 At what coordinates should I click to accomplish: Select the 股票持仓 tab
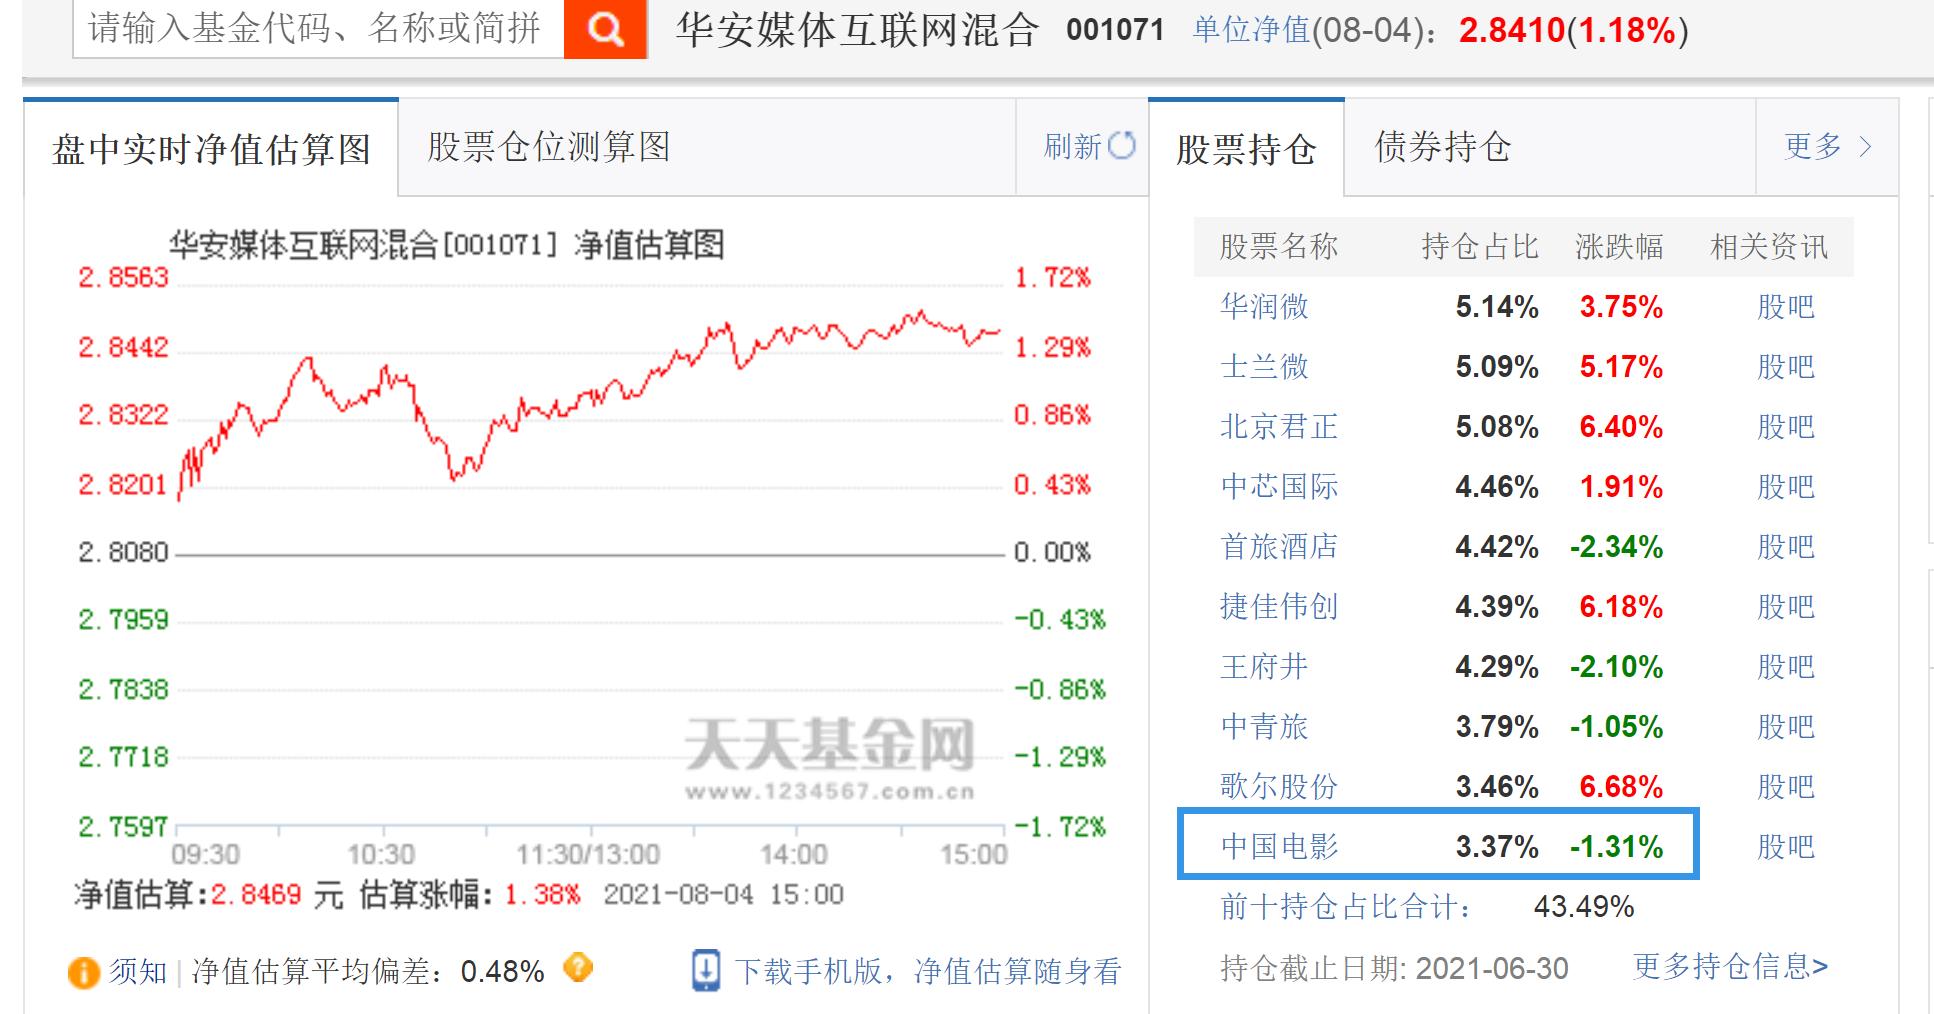(x=1249, y=148)
